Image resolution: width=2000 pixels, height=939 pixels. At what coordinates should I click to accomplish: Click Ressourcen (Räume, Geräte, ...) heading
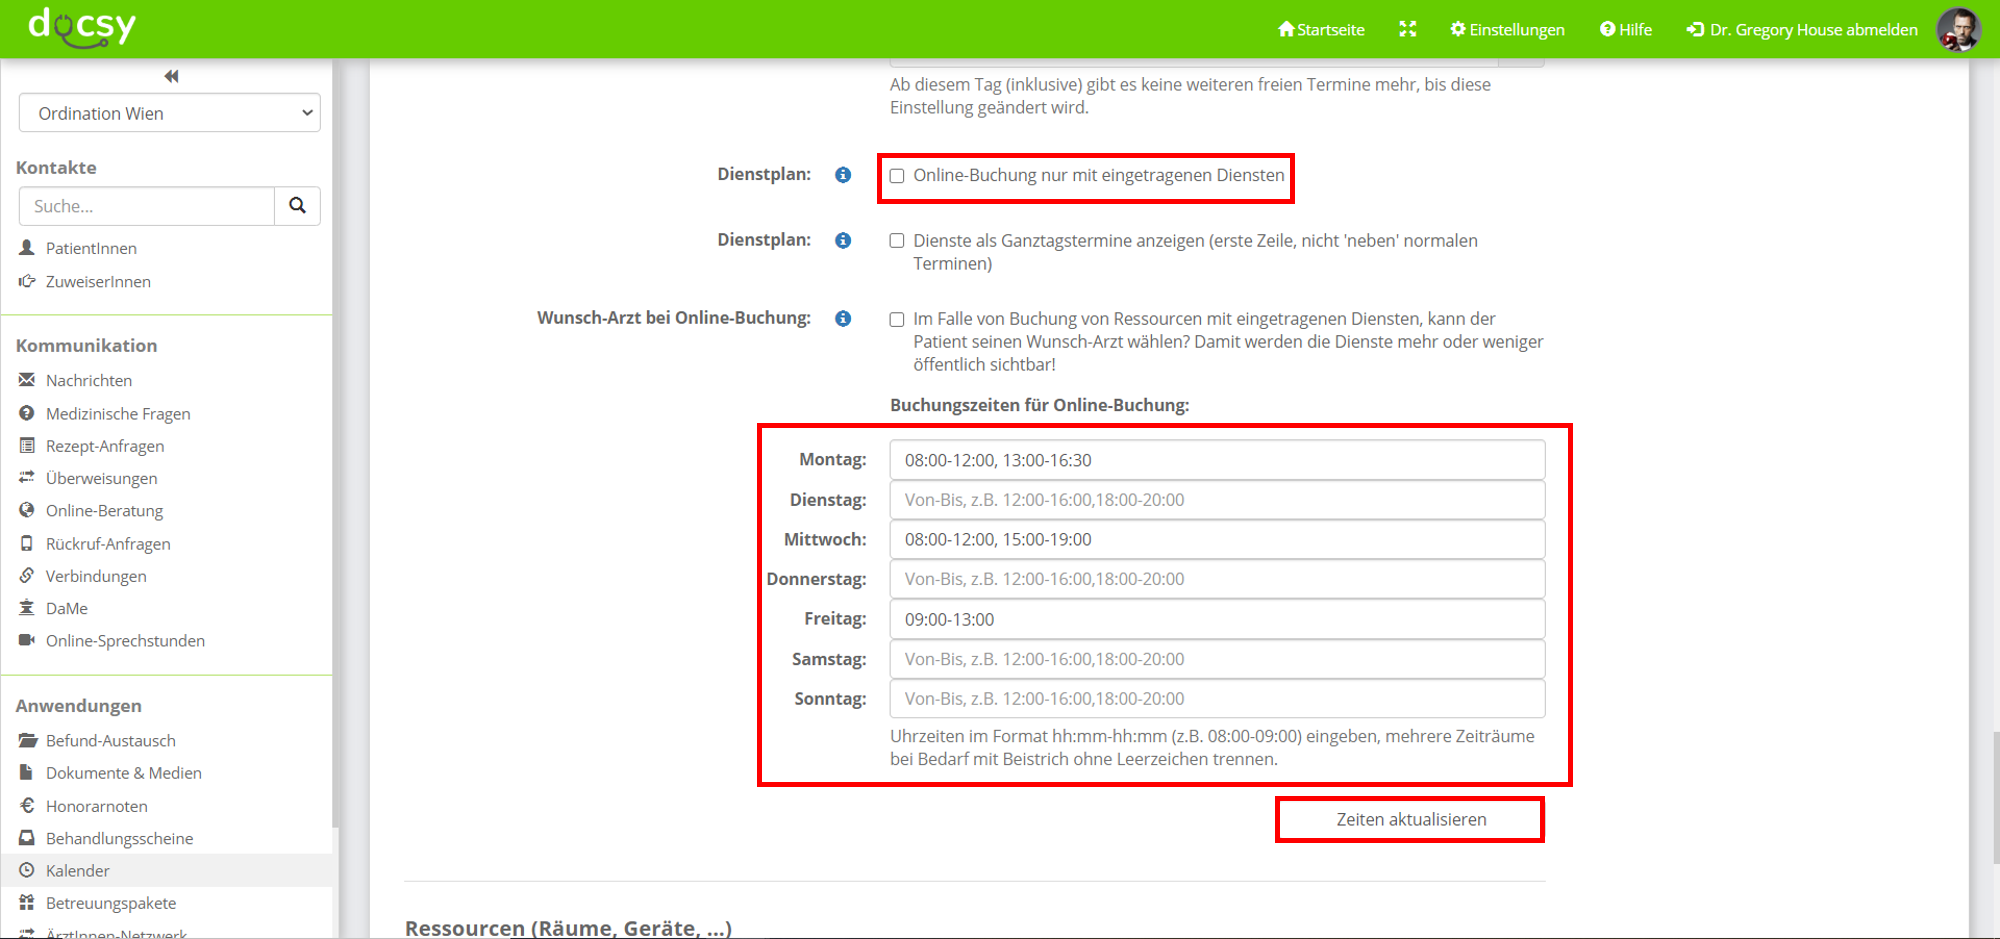pyautogui.click(x=568, y=928)
